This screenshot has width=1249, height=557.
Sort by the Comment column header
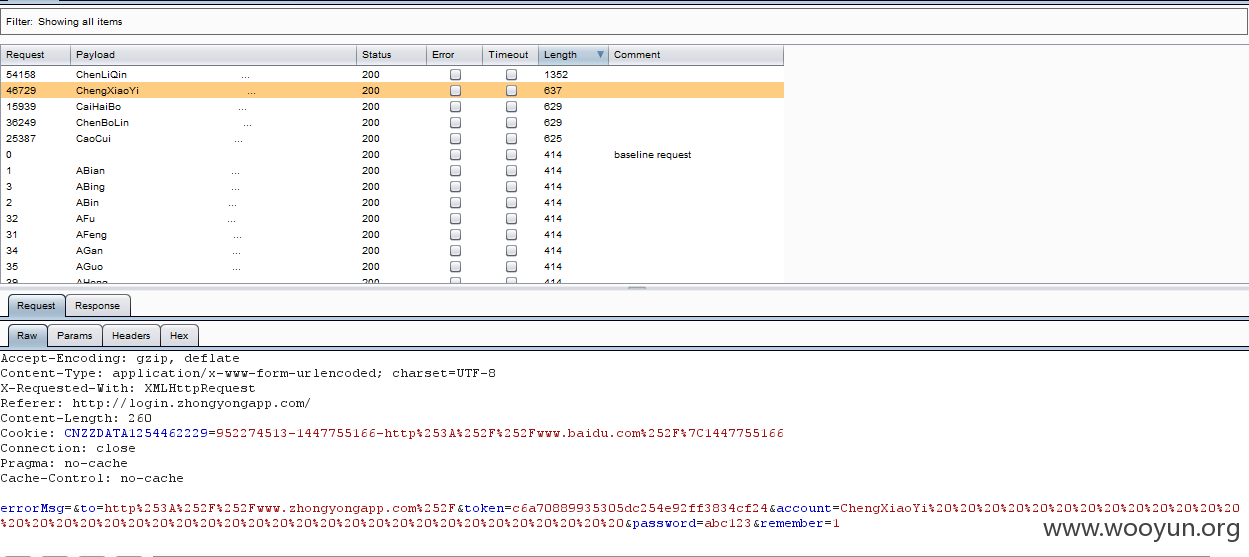click(696, 55)
